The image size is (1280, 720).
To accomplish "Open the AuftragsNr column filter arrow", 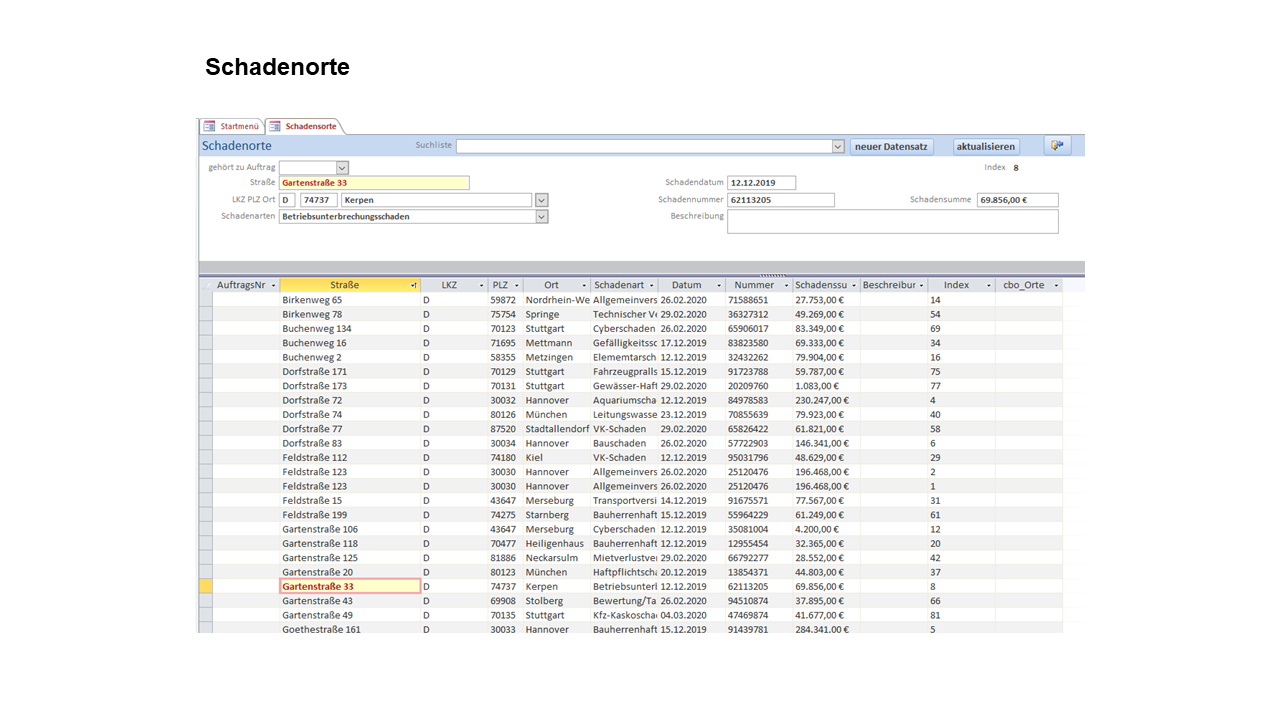I will click(273, 286).
